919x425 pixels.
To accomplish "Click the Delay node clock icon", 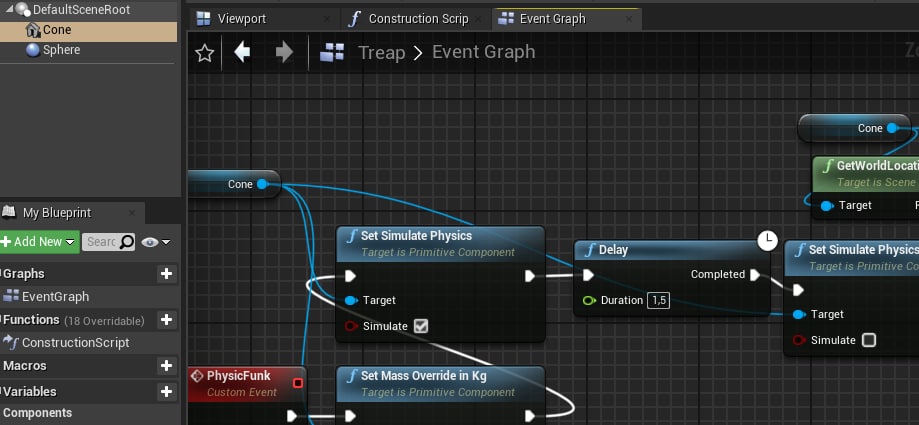I will tap(767, 240).
